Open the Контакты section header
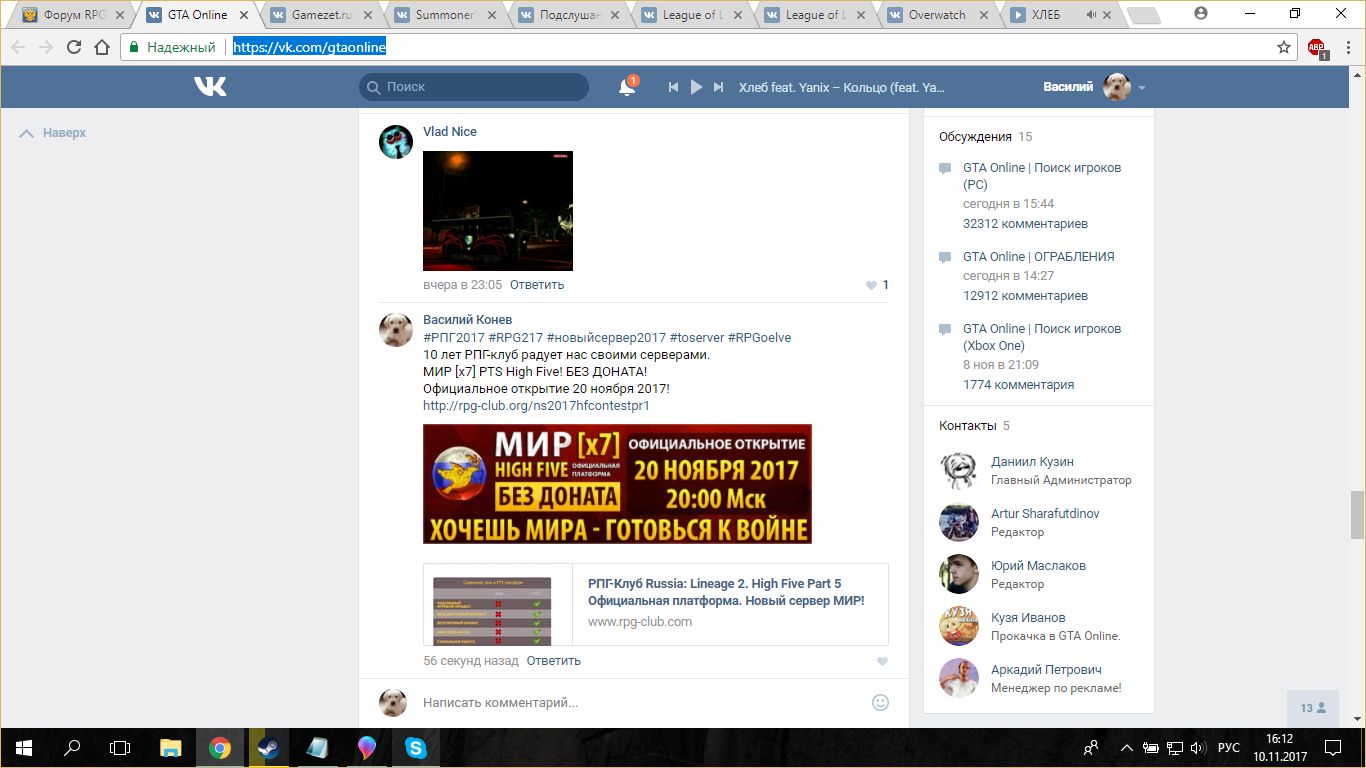The width and height of the screenshot is (1366, 768). [968, 426]
